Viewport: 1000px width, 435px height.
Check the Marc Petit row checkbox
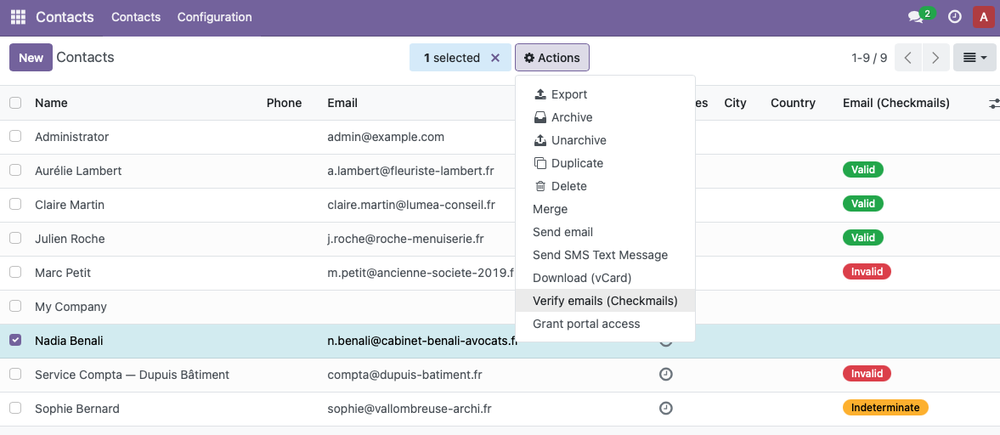point(15,272)
